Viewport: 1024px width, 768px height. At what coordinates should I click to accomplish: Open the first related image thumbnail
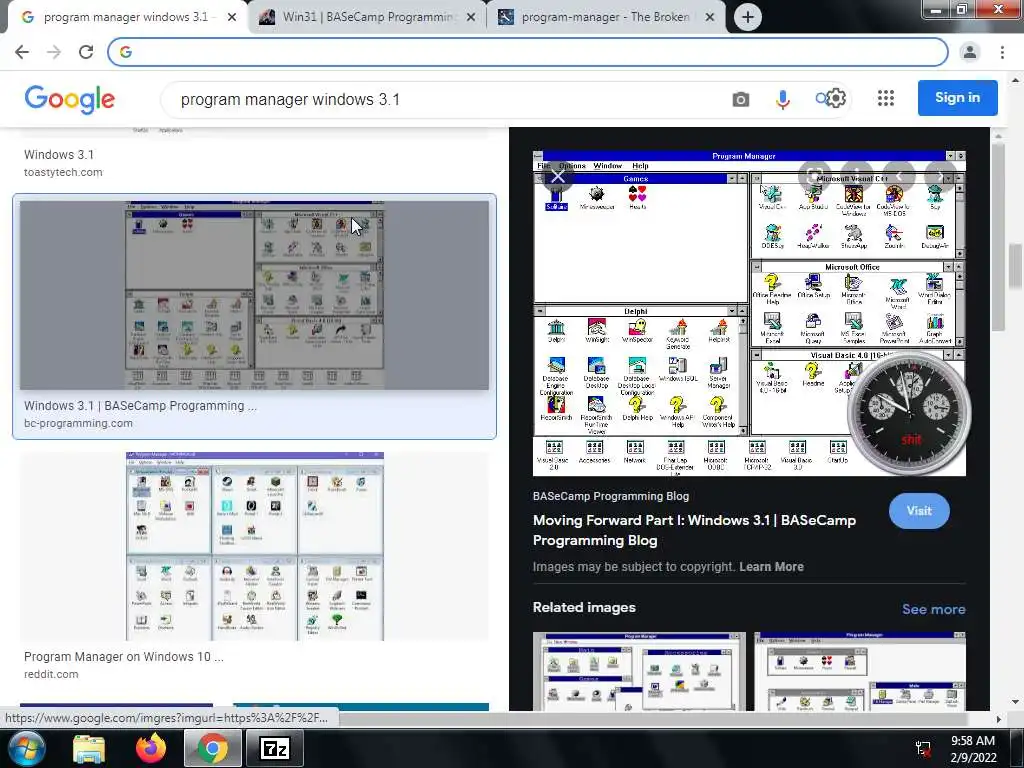639,671
